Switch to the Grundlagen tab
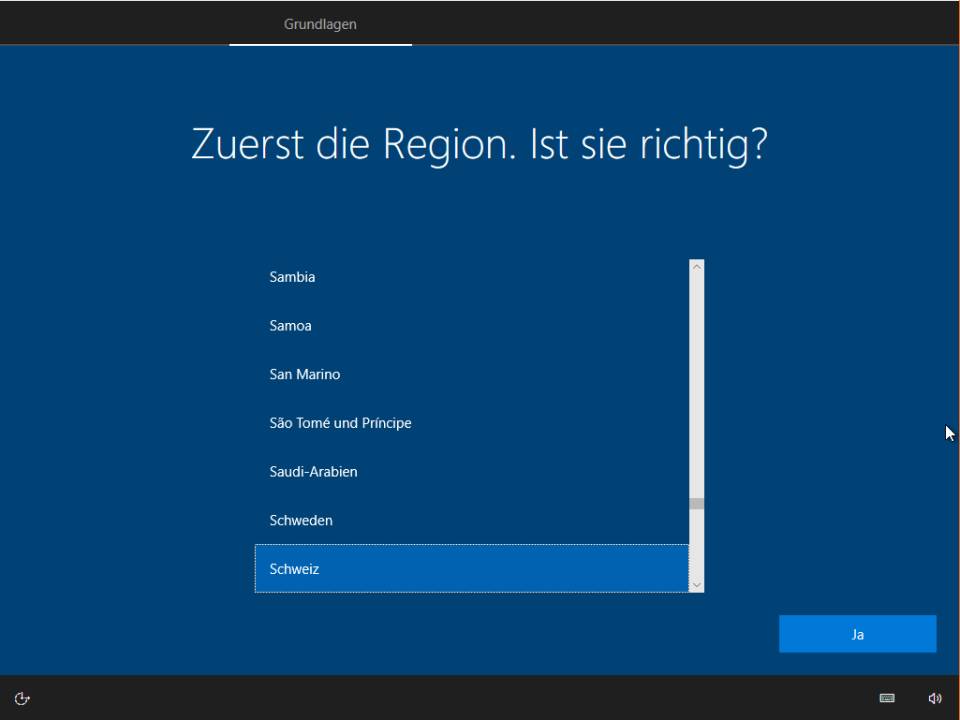This screenshot has width=960, height=720. [x=320, y=24]
